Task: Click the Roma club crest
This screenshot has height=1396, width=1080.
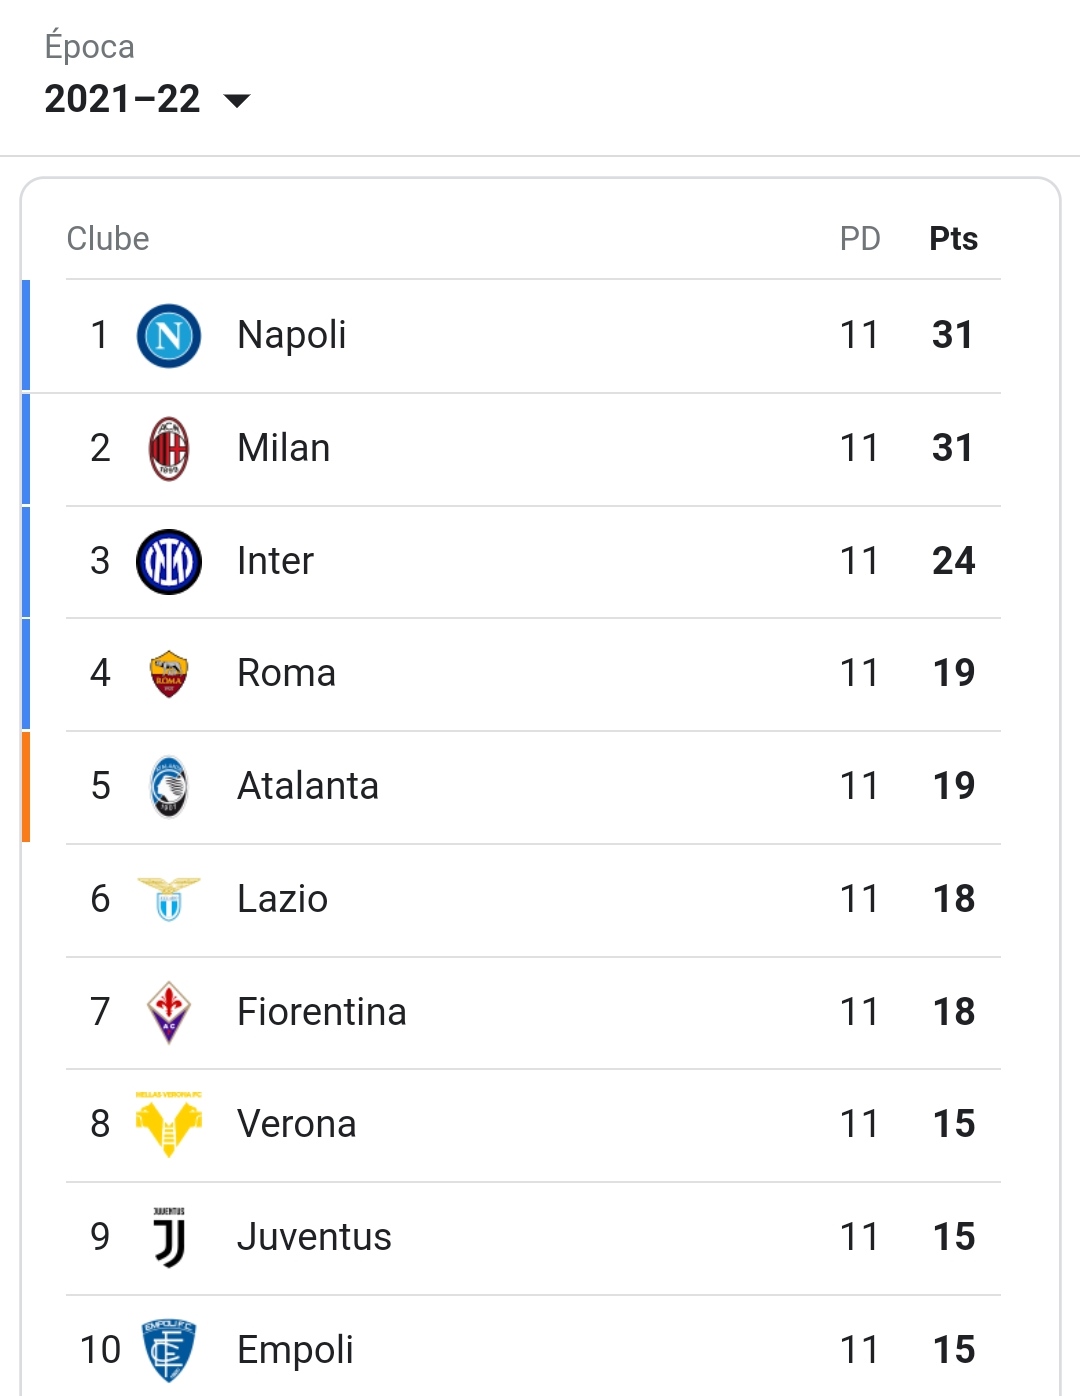Action: pyautogui.click(x=169, y=674)
